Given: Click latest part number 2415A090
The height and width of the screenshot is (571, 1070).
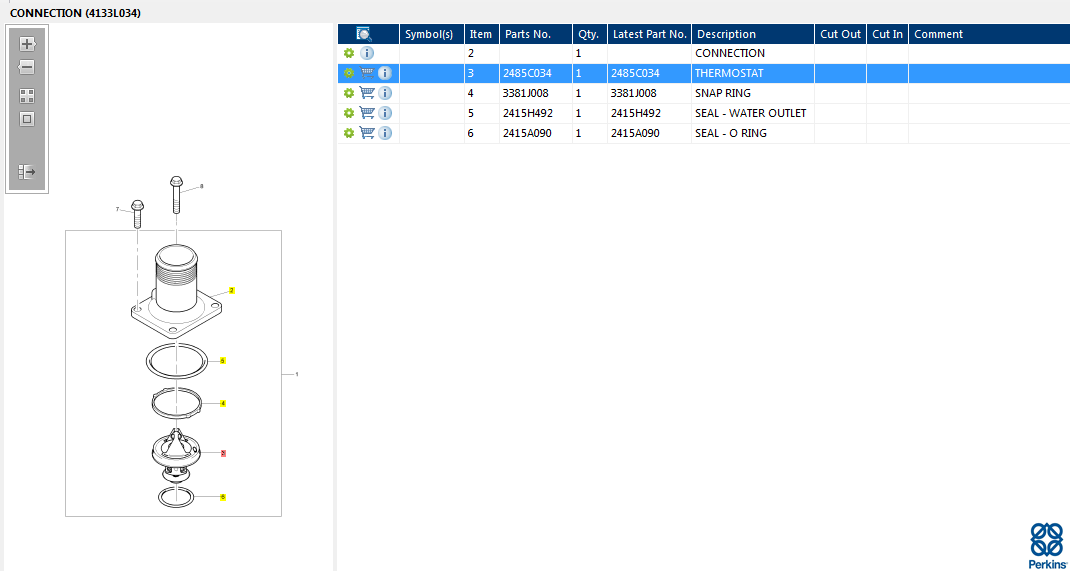Looking at the screenshot, I should [649, 133].
